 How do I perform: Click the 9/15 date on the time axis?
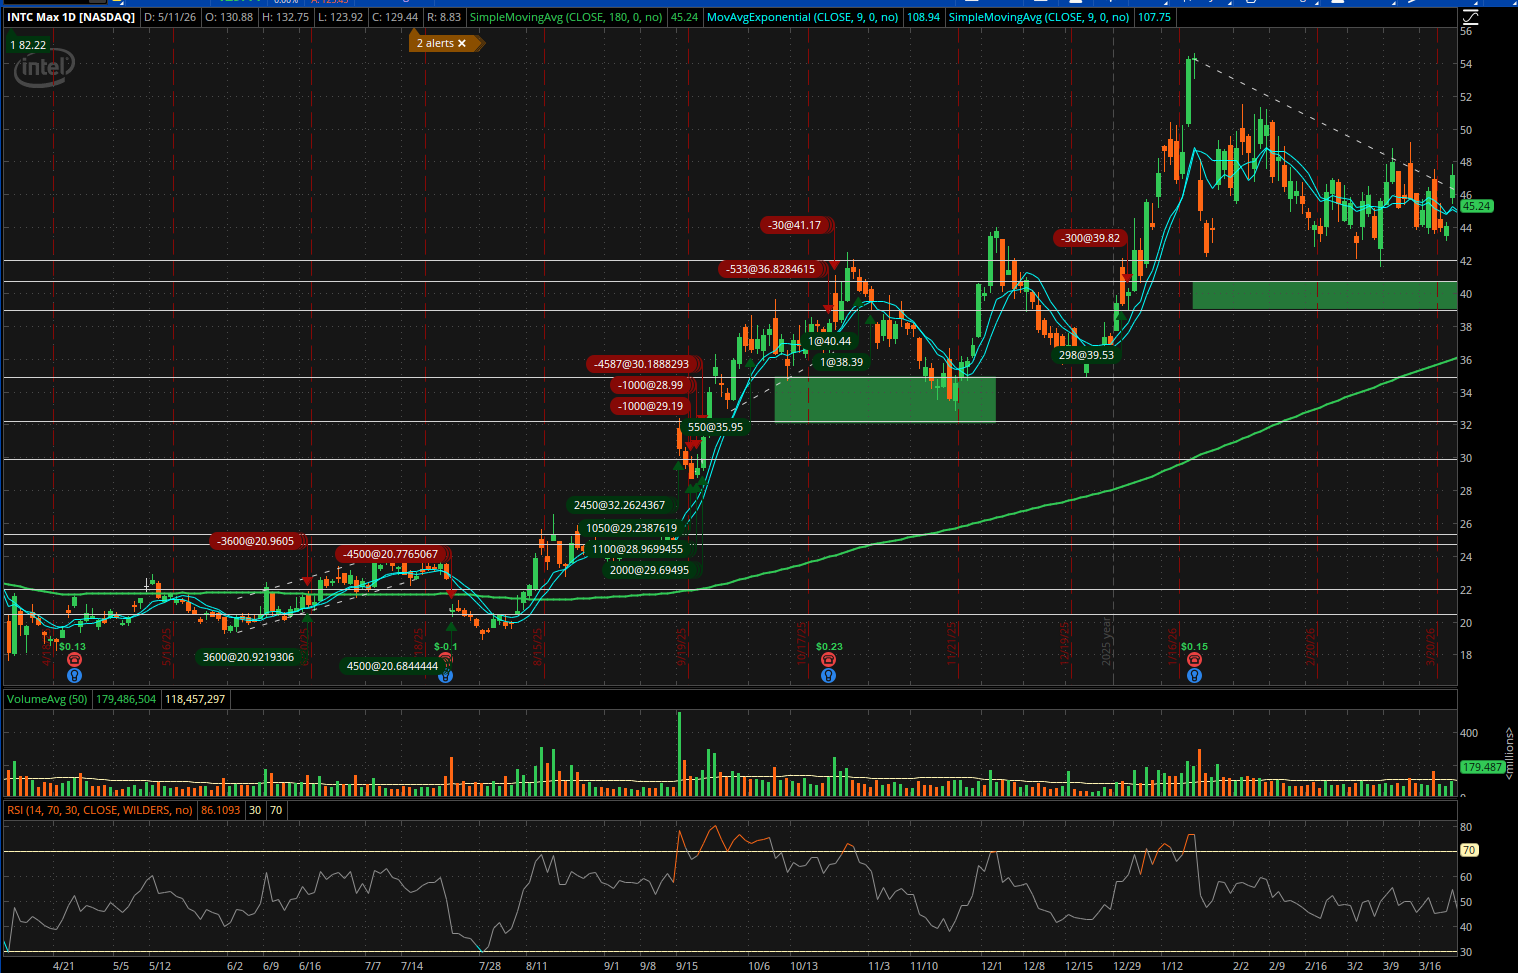point(686,966)
